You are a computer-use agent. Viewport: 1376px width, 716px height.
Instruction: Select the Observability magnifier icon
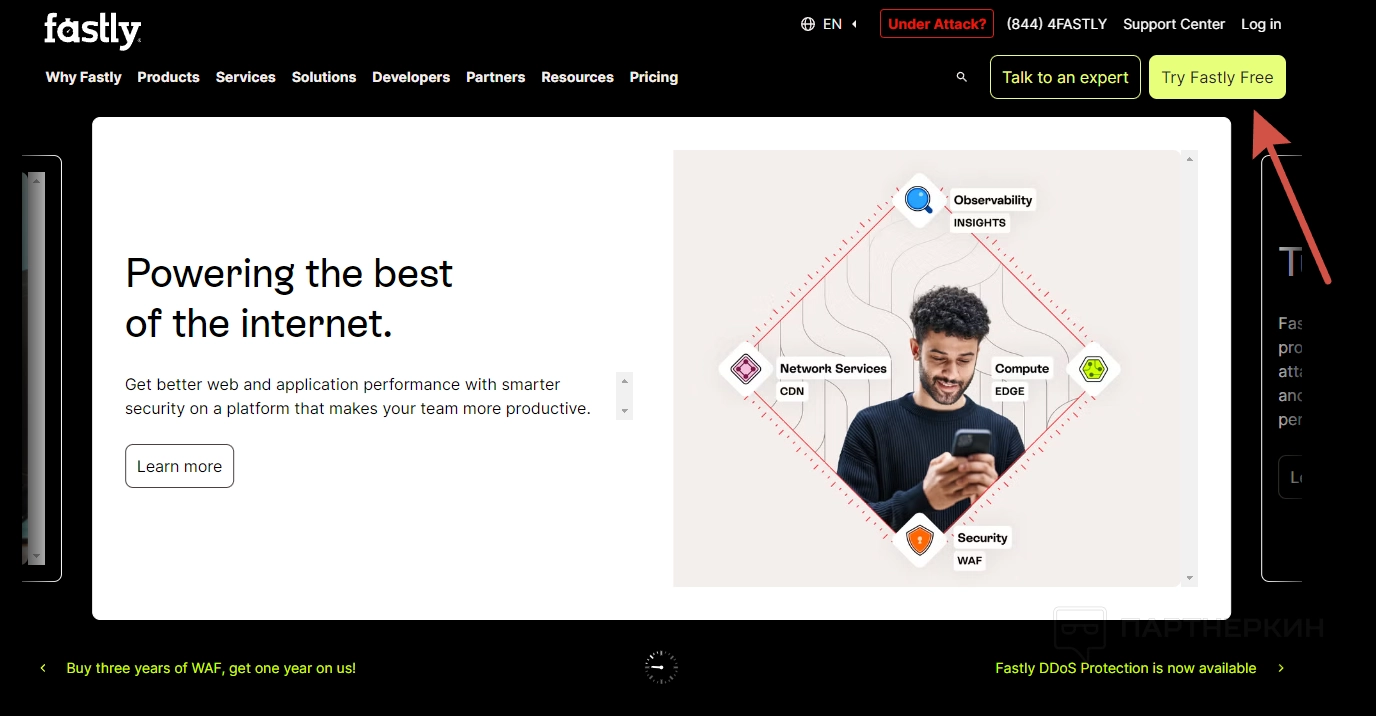pos(918,199)
